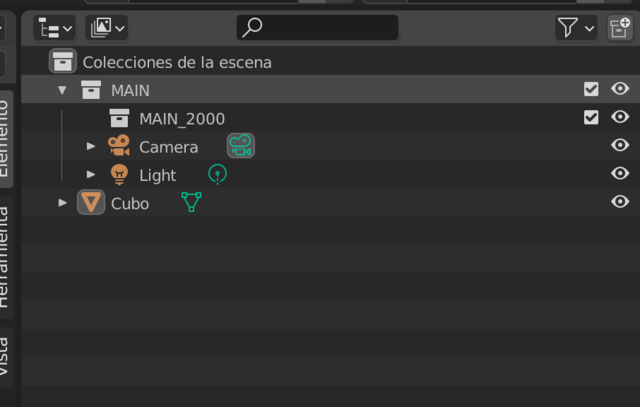The width and height of the screenshot is (640, 407).
Task: Expand the Camera object tree
Action: (91, 146)
